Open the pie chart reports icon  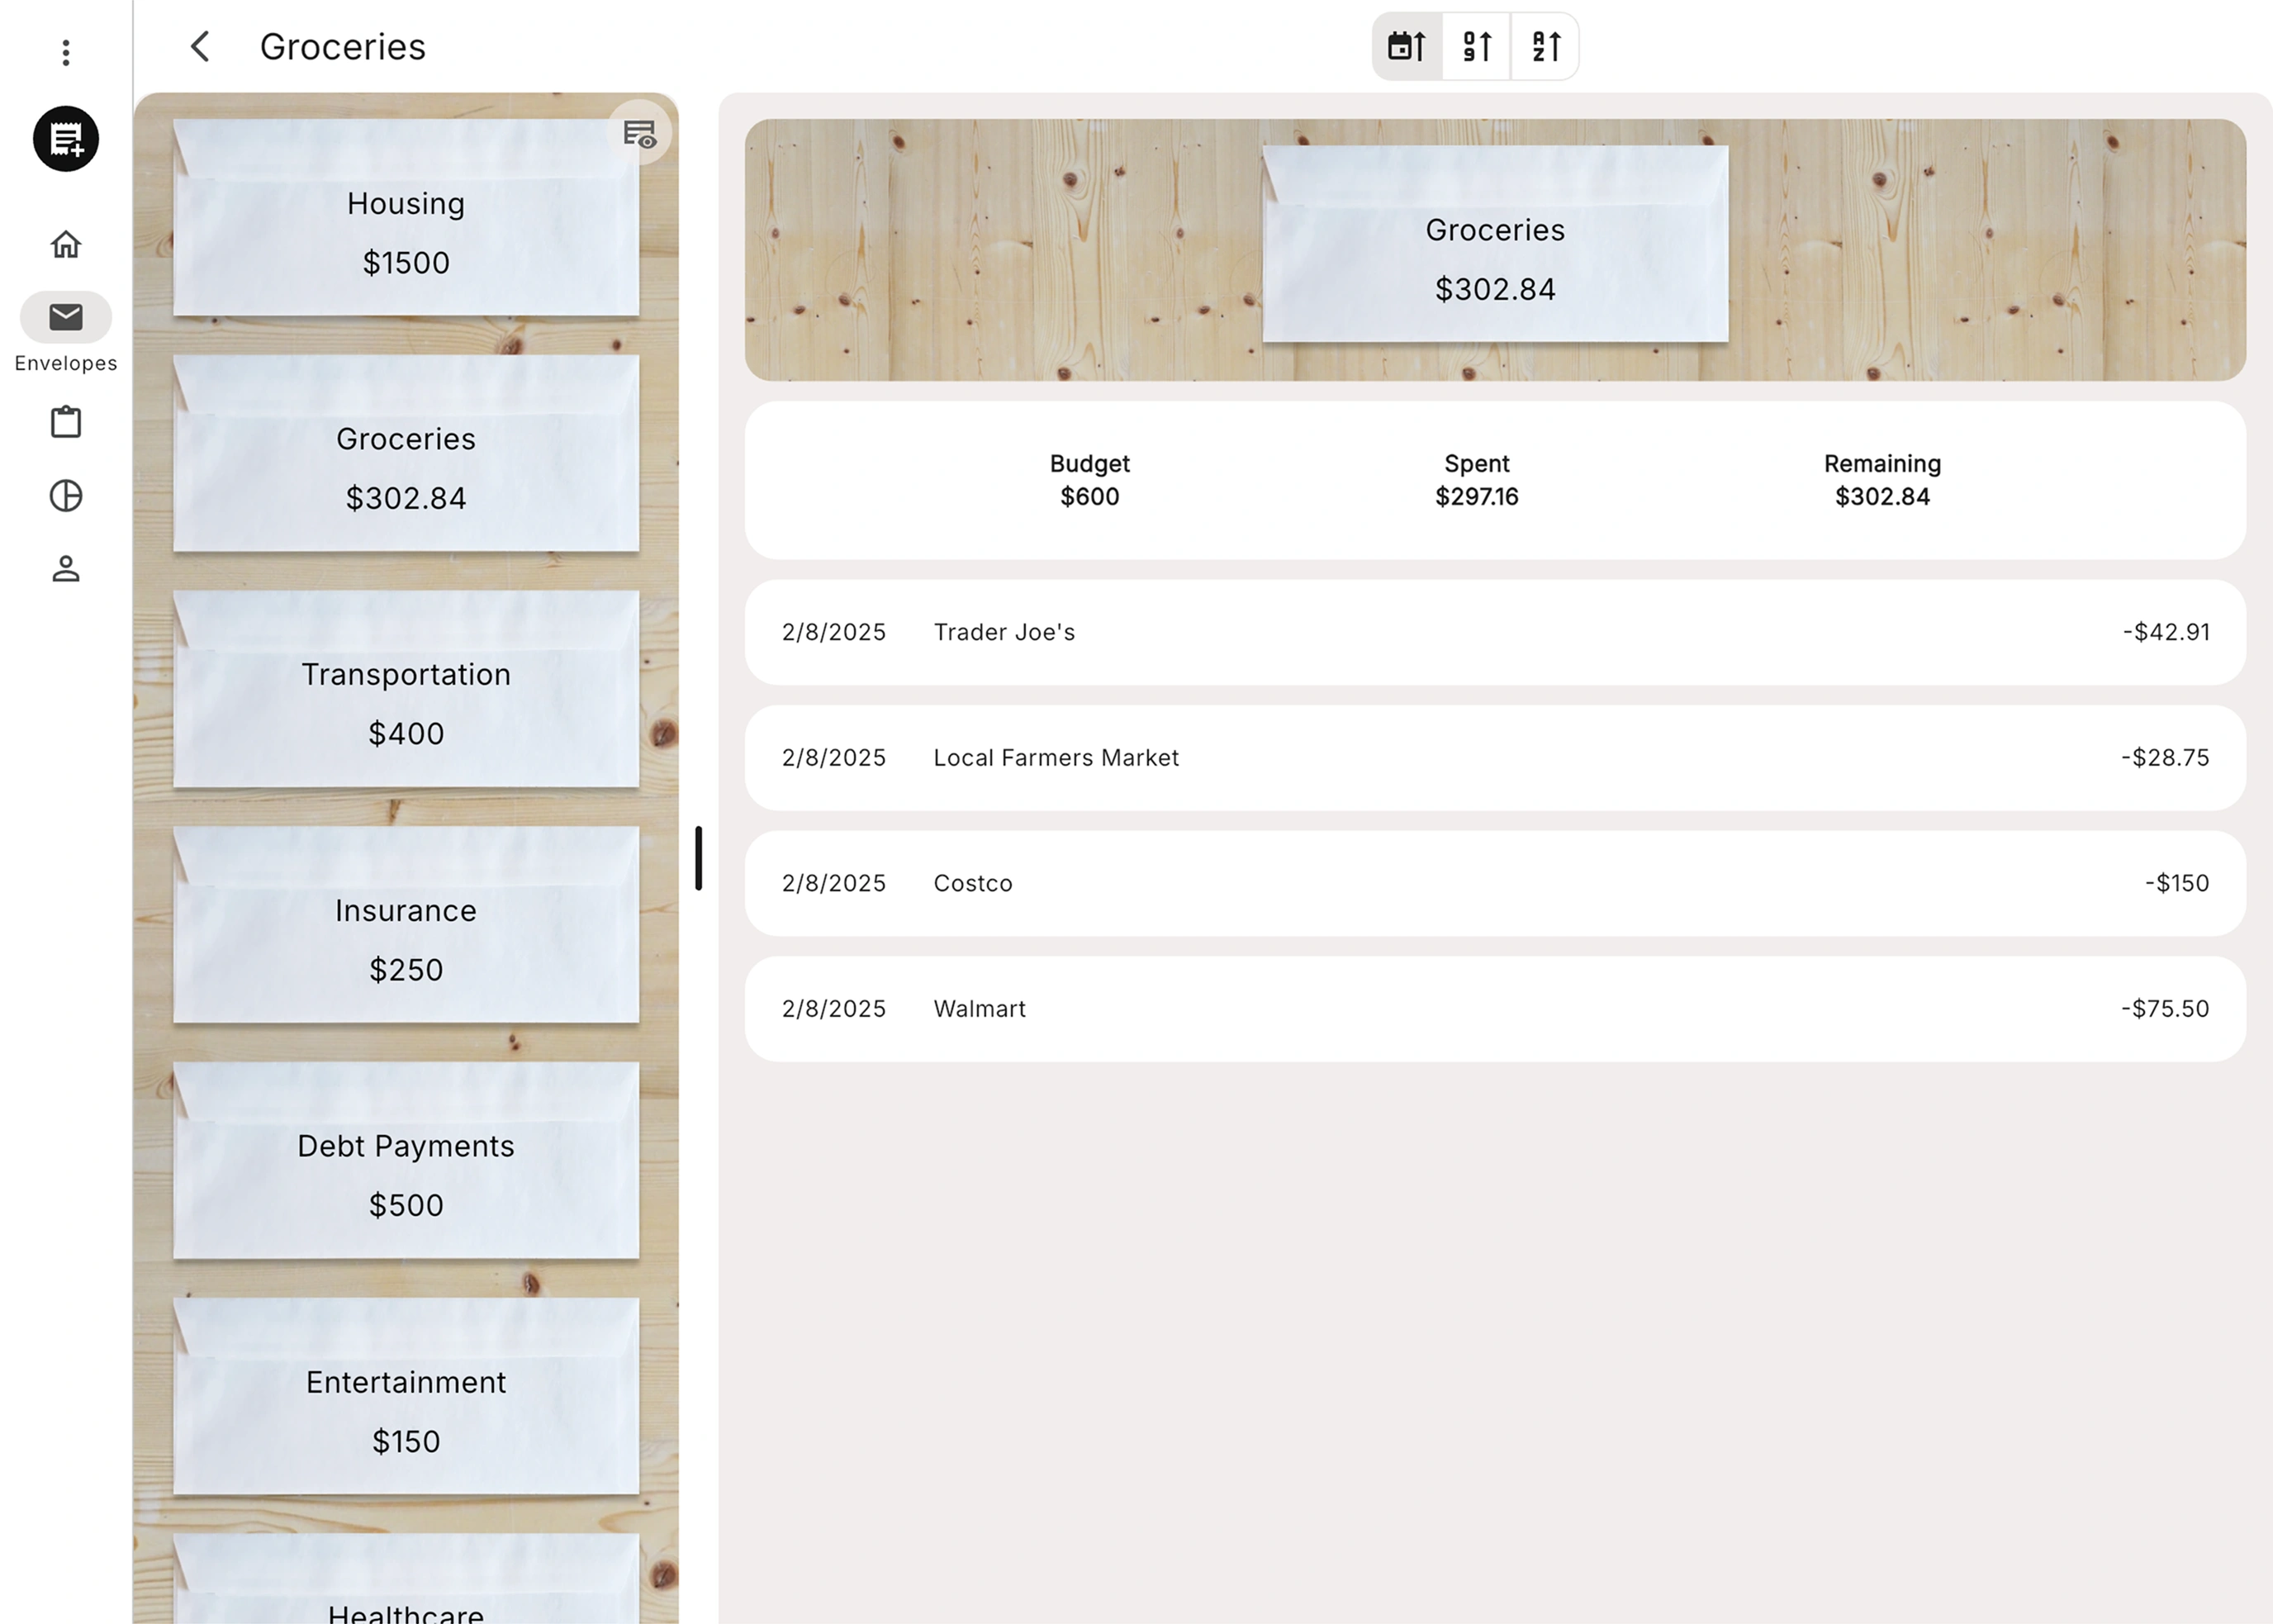pos(66,496)
